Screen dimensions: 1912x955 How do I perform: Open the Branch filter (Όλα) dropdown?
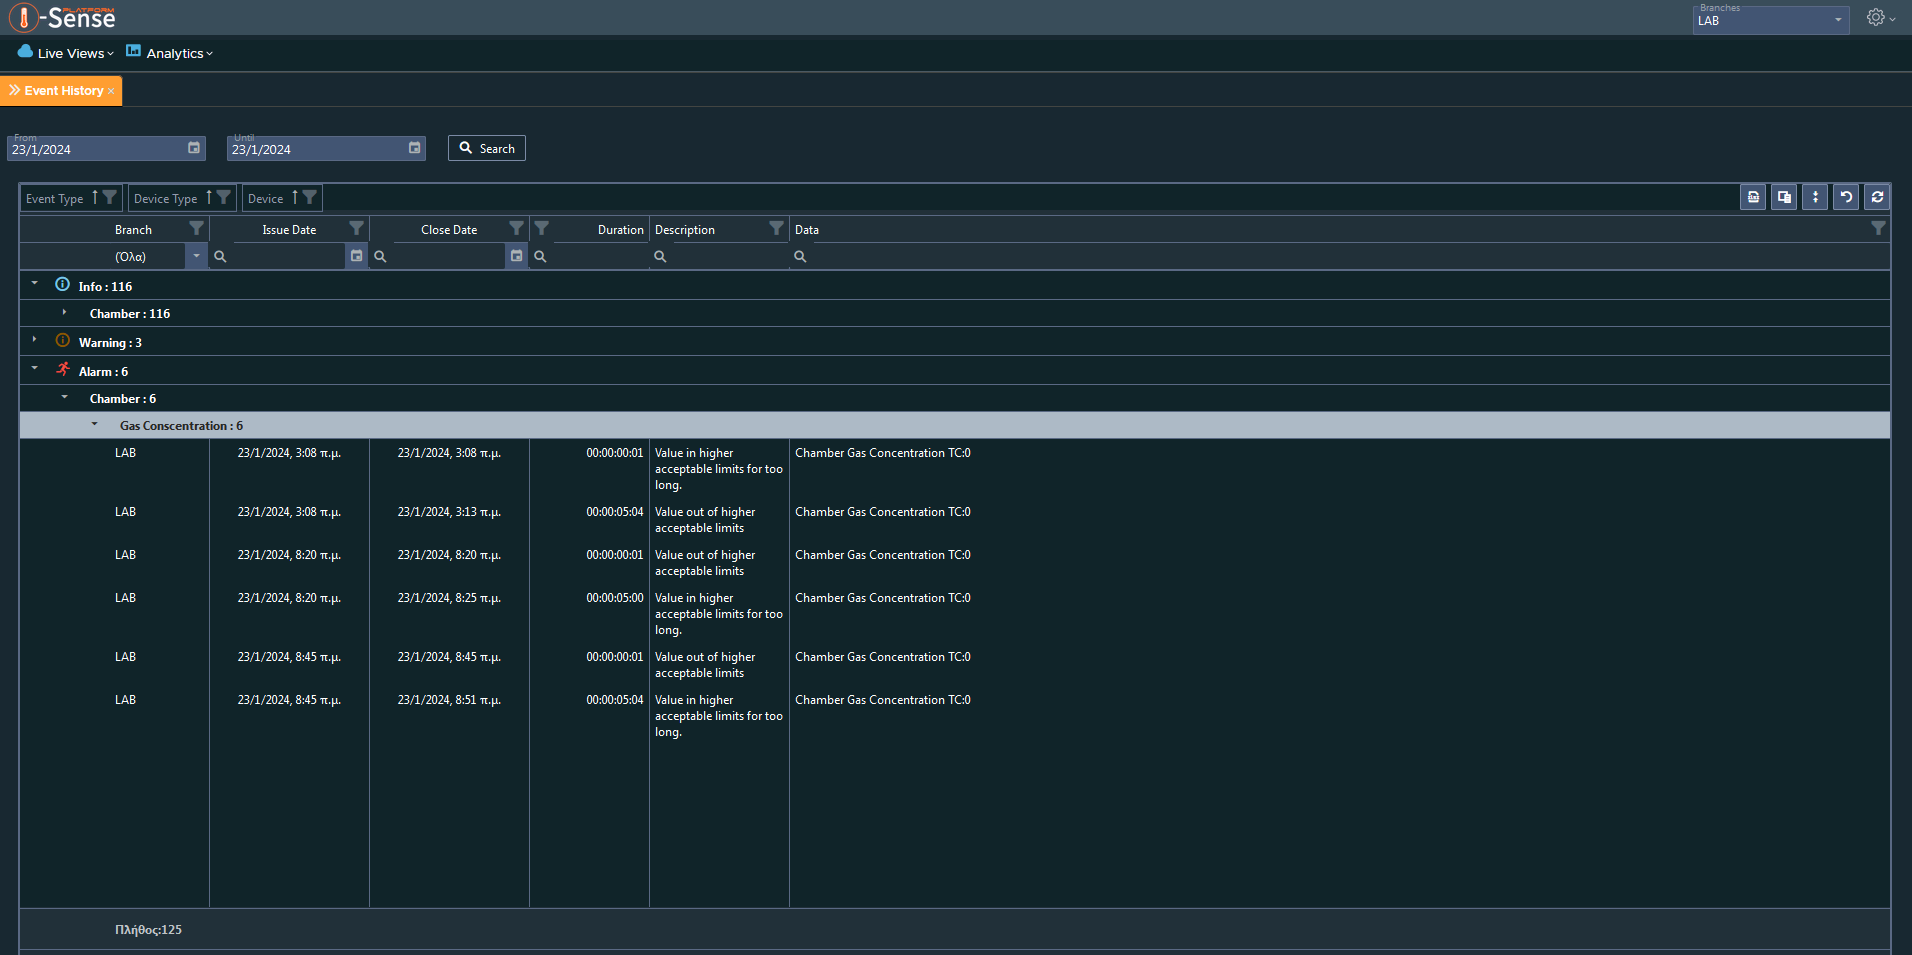pyautogui.click(x=196, y=256)
